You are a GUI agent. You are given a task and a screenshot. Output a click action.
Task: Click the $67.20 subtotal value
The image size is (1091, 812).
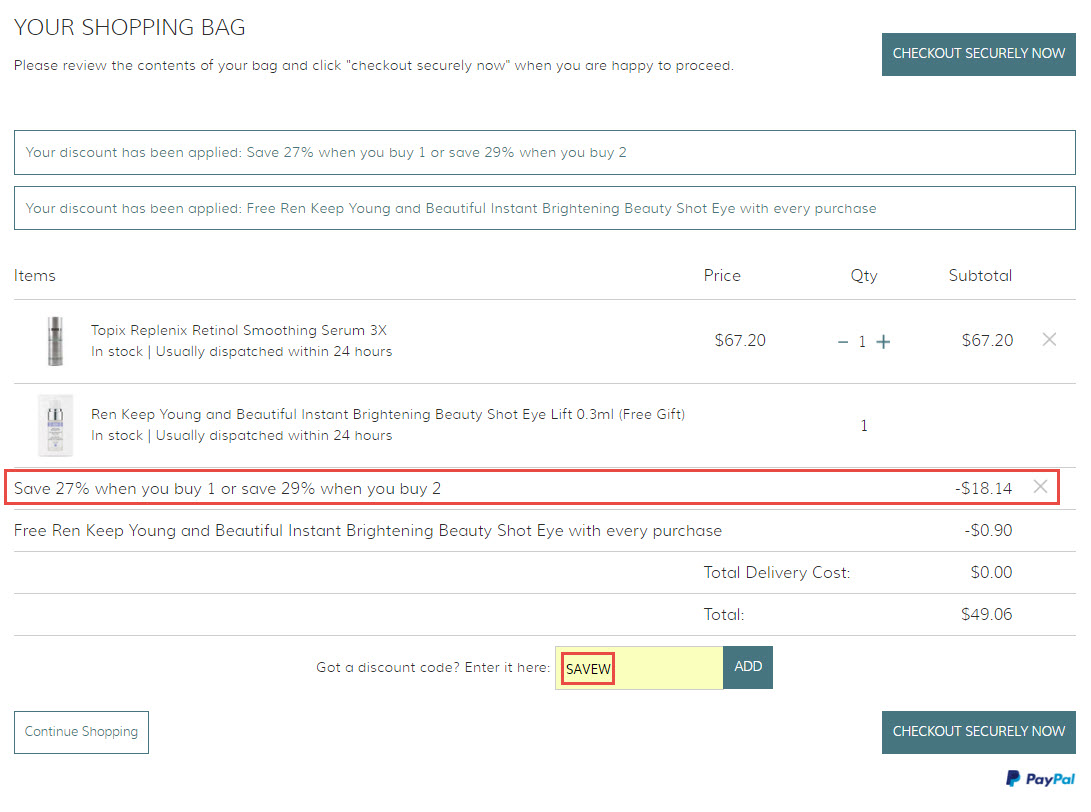[987, 340]
